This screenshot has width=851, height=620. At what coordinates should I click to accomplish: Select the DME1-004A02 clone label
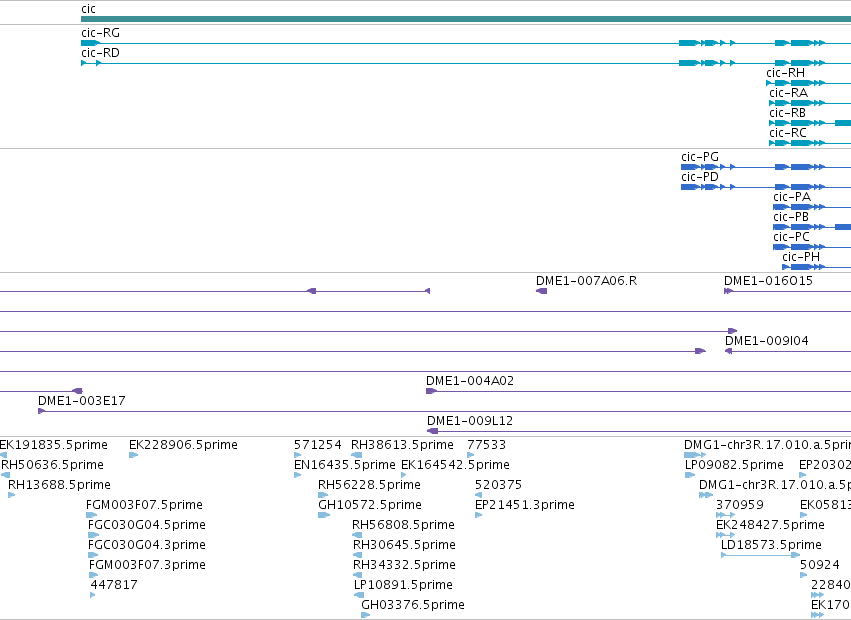coord(469,381)
